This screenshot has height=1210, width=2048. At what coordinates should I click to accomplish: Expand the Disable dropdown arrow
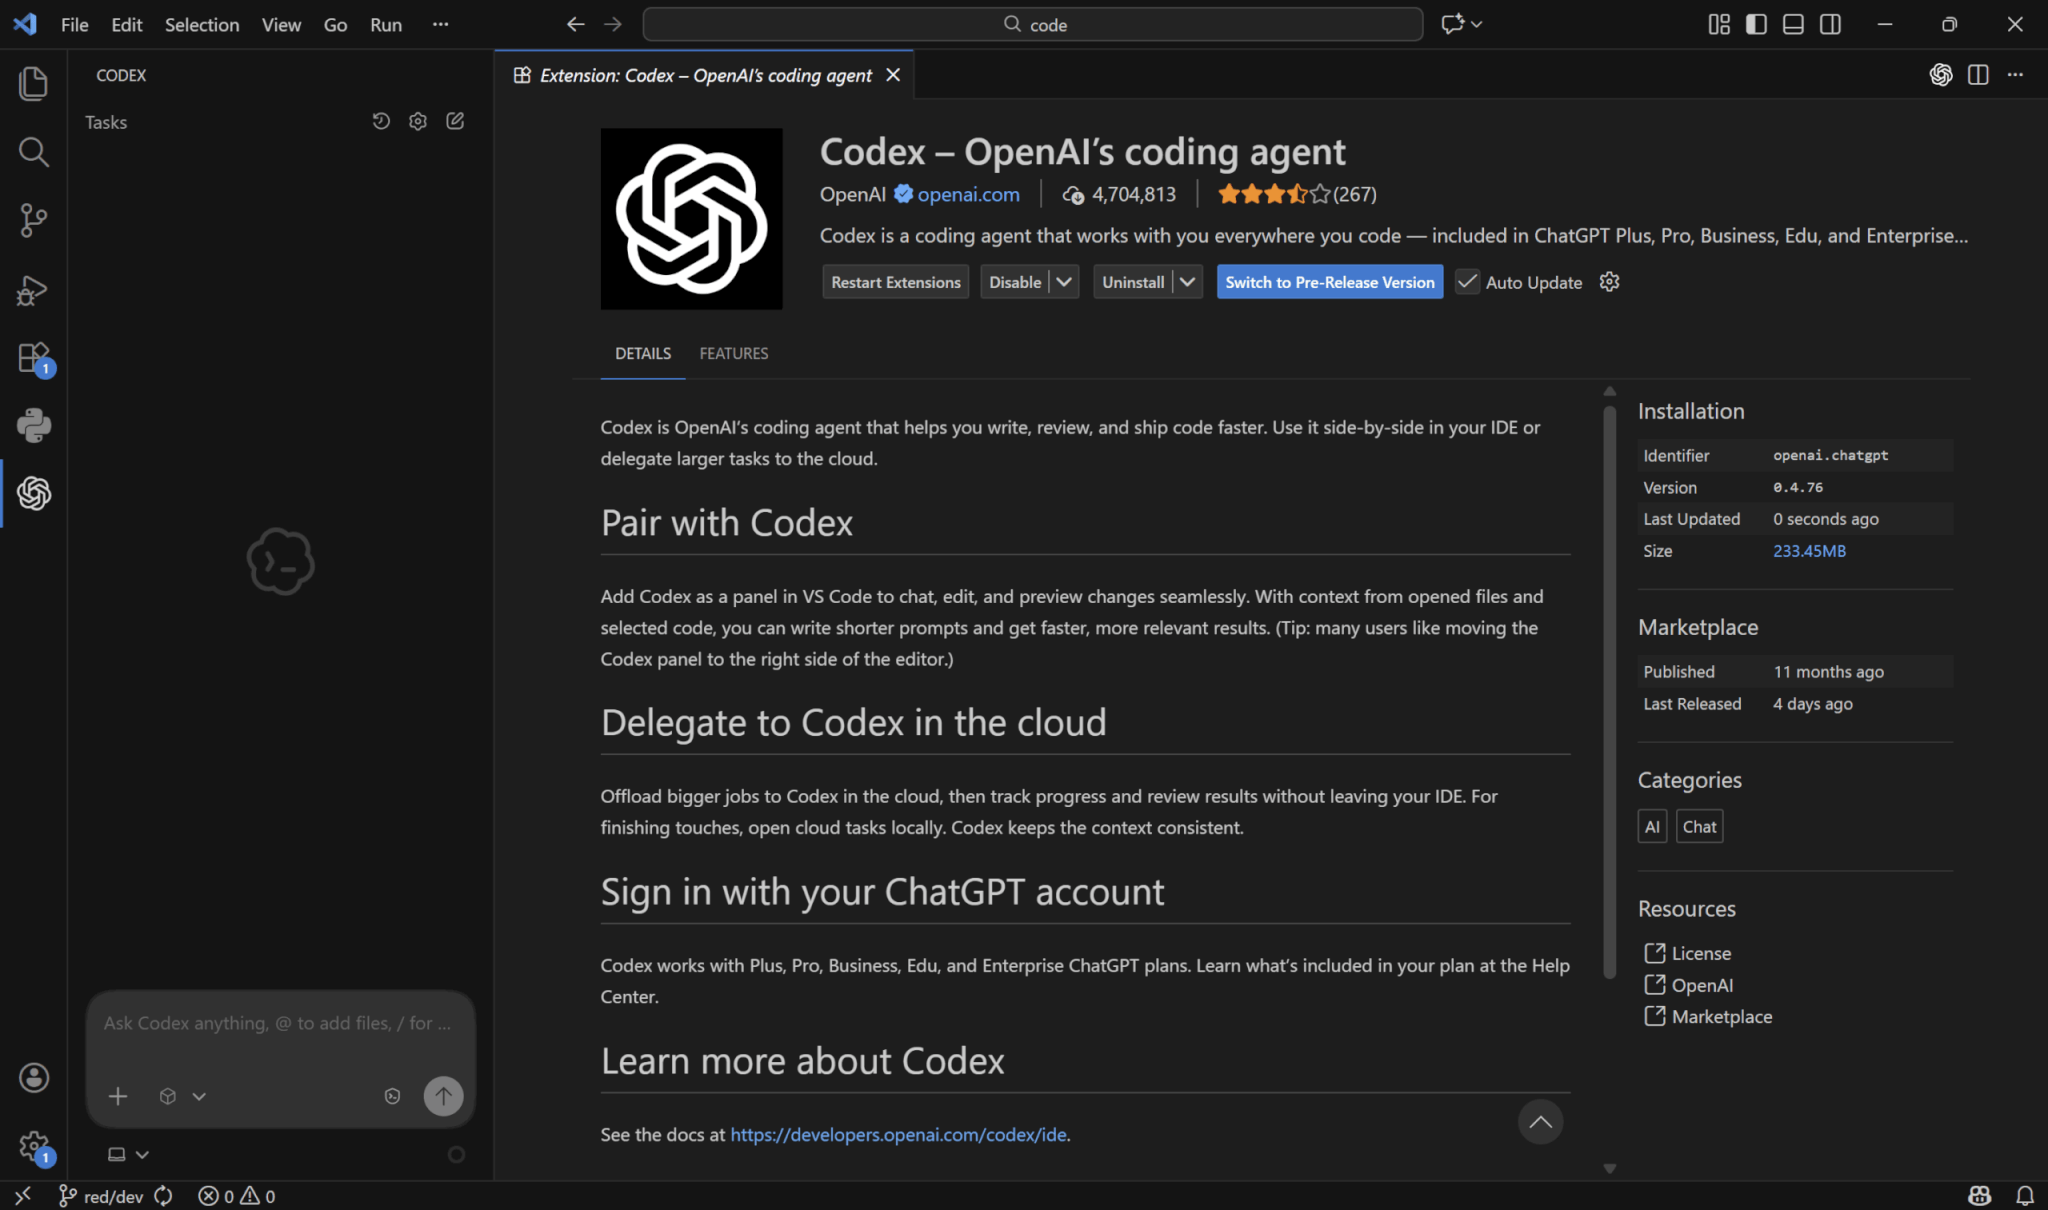[1064, 282]
